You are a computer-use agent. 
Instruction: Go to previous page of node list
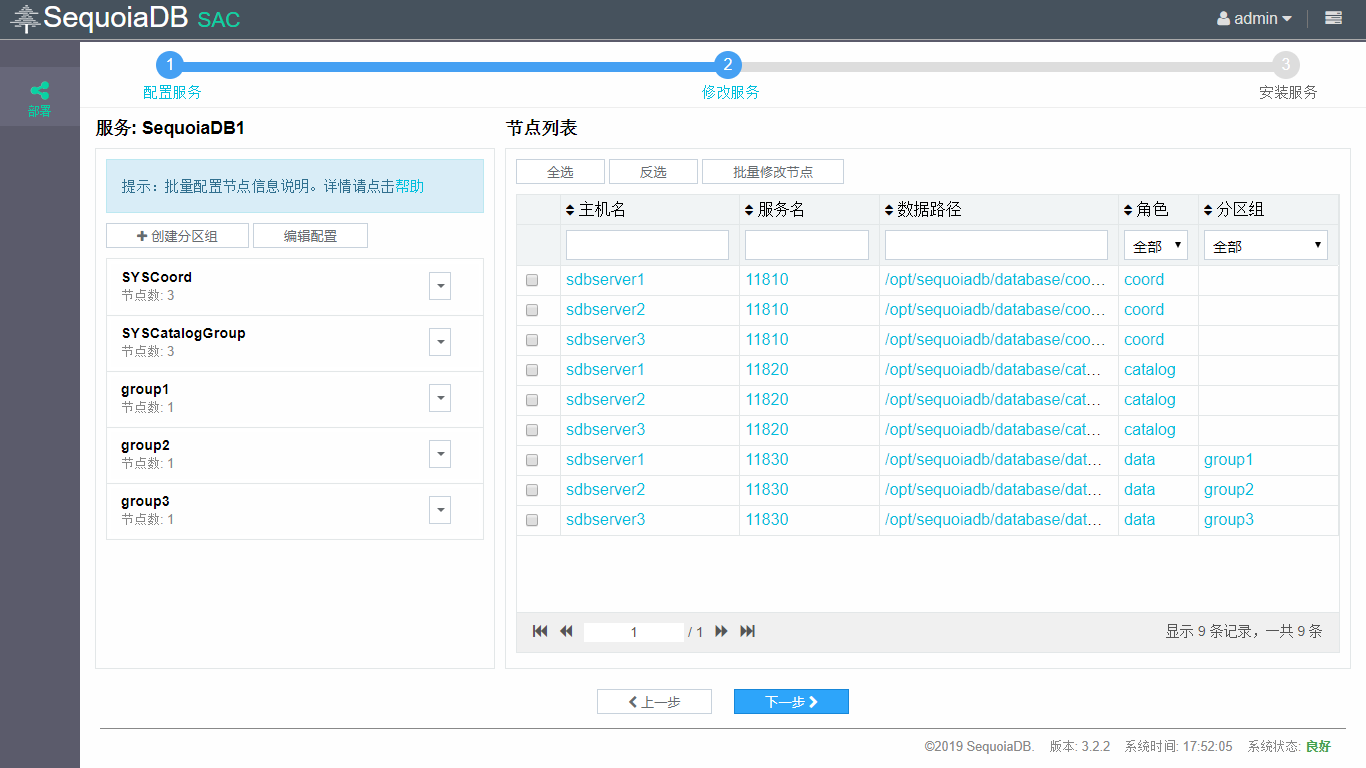(566, 631)
